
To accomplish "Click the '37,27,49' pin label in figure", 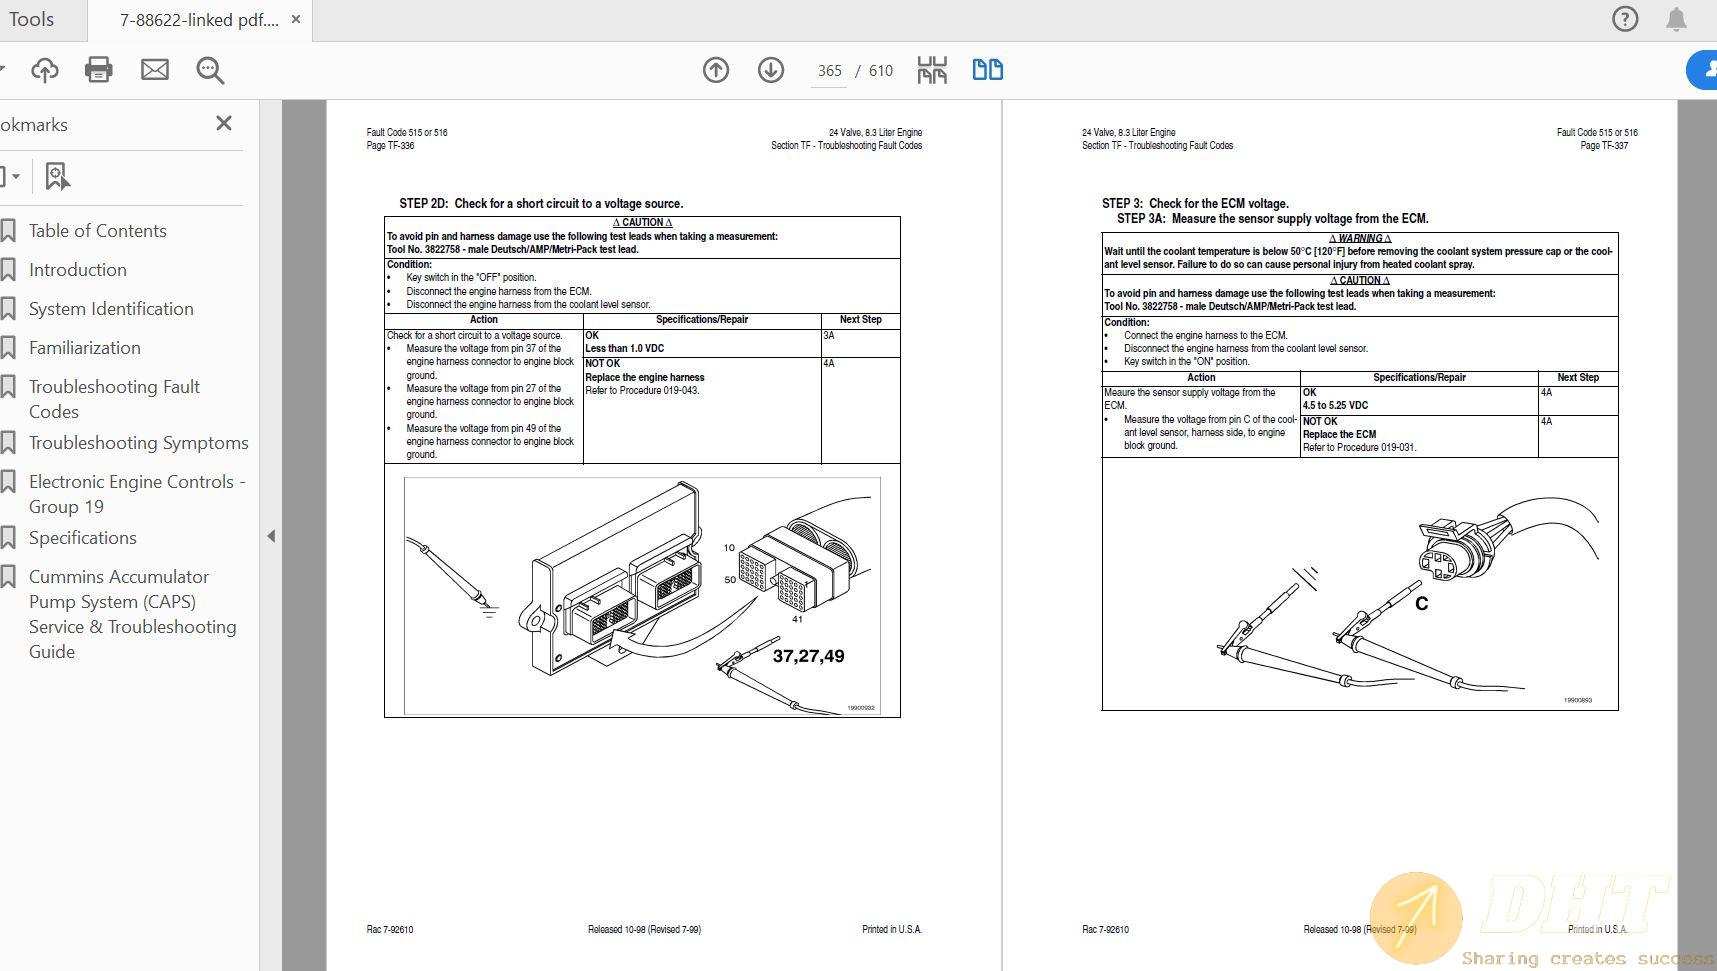I will click(x=808, y=656).
